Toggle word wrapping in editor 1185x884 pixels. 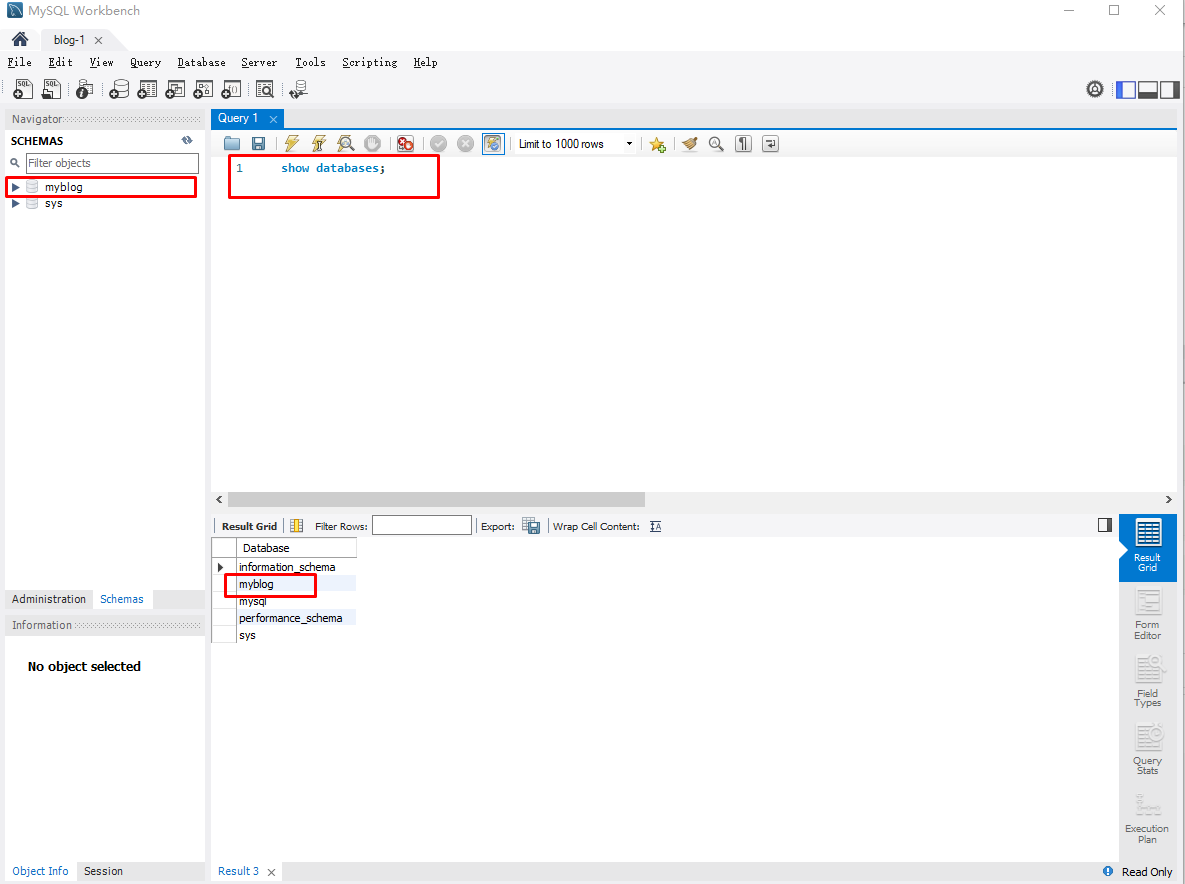(x=770, y=144)
